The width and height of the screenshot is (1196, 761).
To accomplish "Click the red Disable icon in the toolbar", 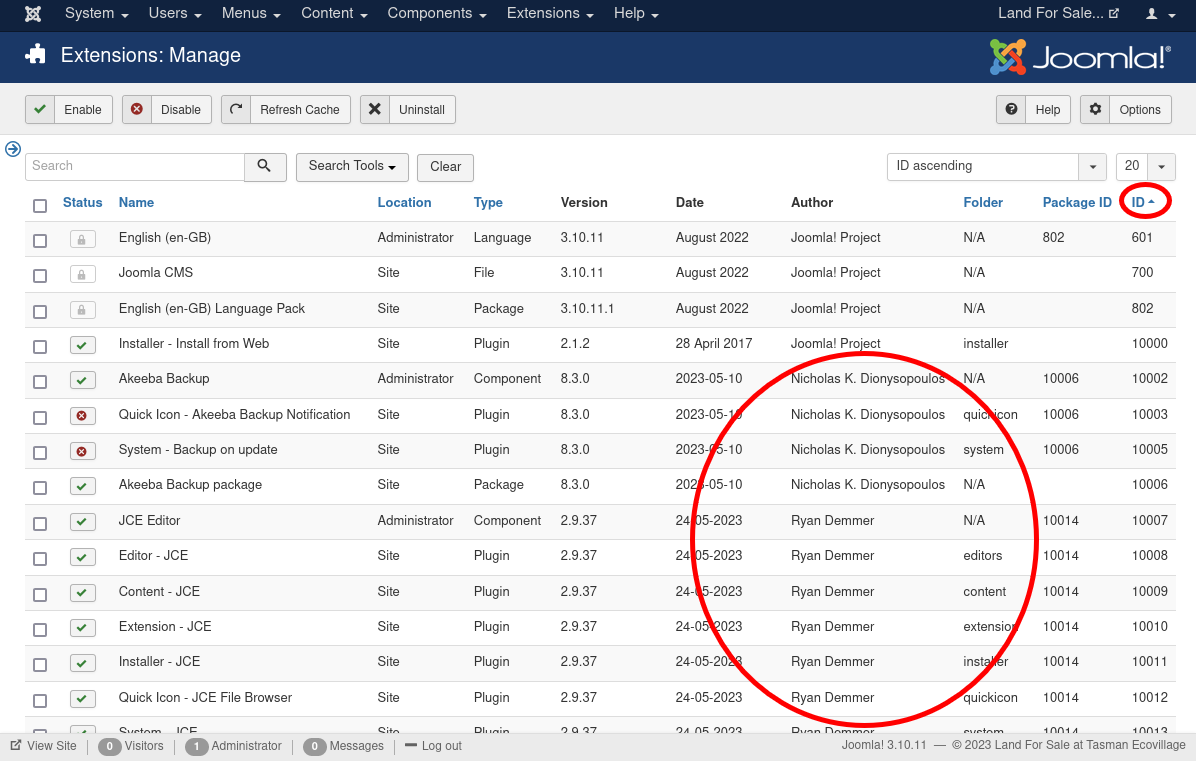I will pyautogui.click(x=137, y=109).
